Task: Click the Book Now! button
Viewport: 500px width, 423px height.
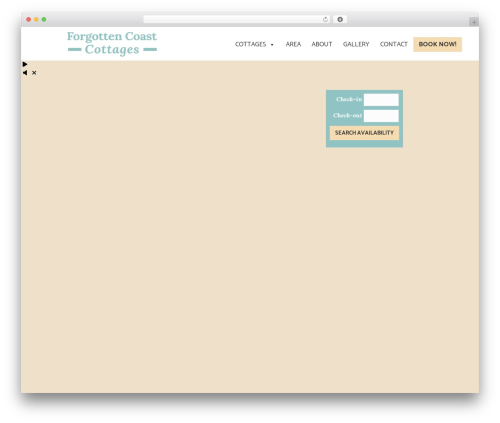Action: (x=437, y=44)
